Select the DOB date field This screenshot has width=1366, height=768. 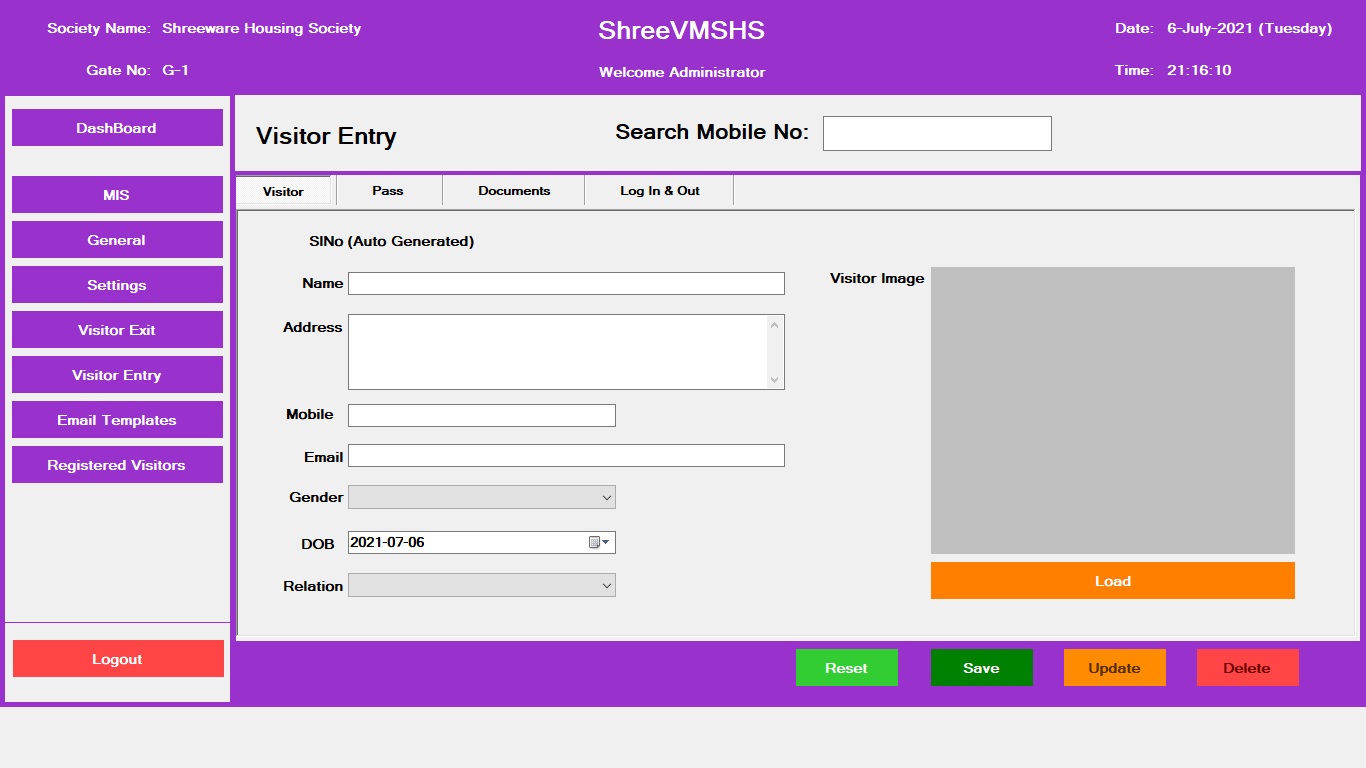pyautogui.click(x=482, y=542)
